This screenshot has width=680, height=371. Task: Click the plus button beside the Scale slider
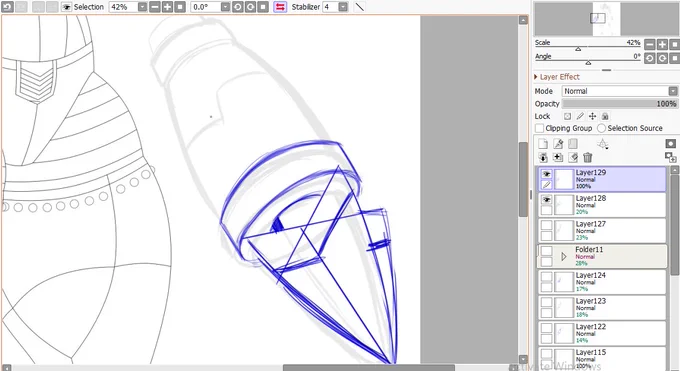662,44
